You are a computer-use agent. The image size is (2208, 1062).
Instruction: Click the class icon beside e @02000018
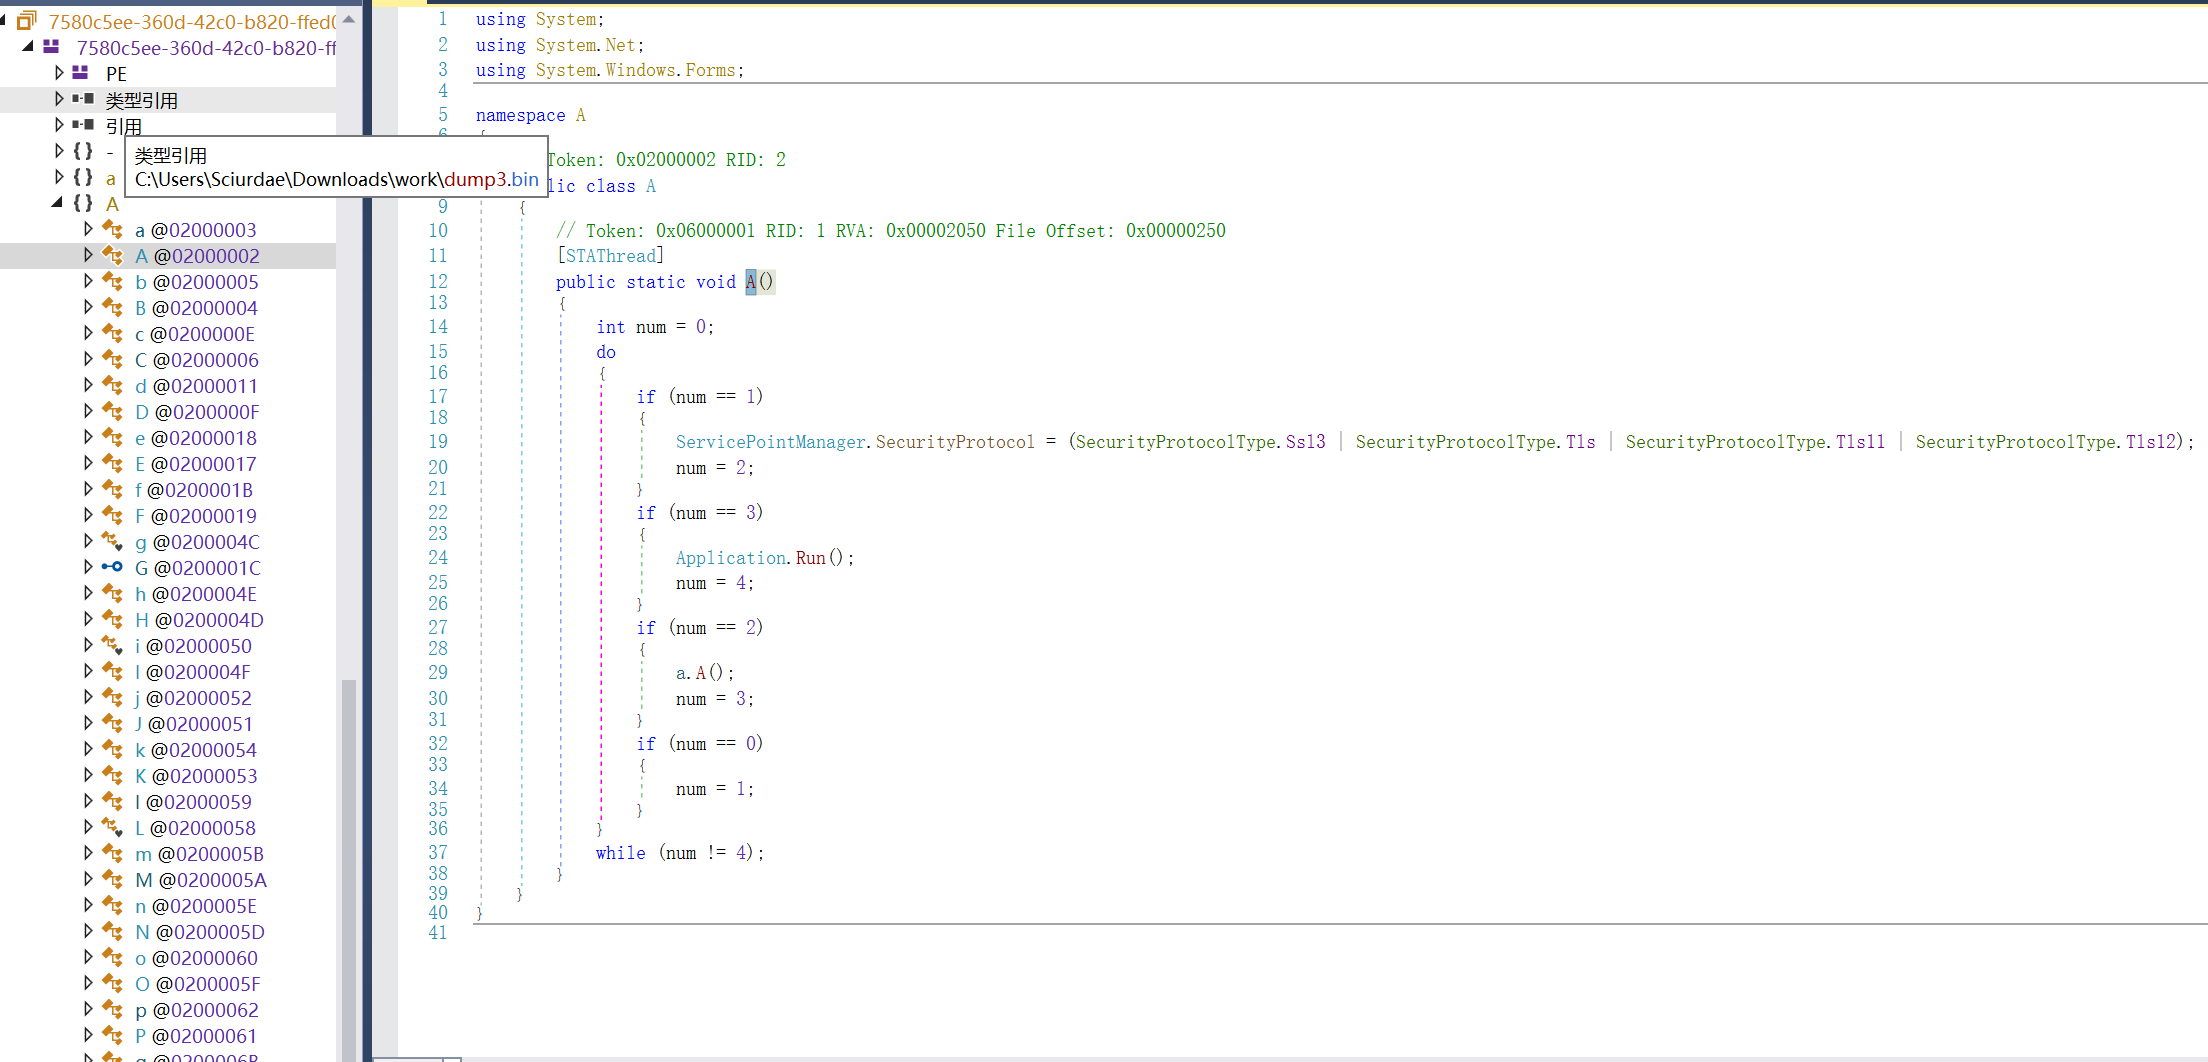[x=112, y=438]
